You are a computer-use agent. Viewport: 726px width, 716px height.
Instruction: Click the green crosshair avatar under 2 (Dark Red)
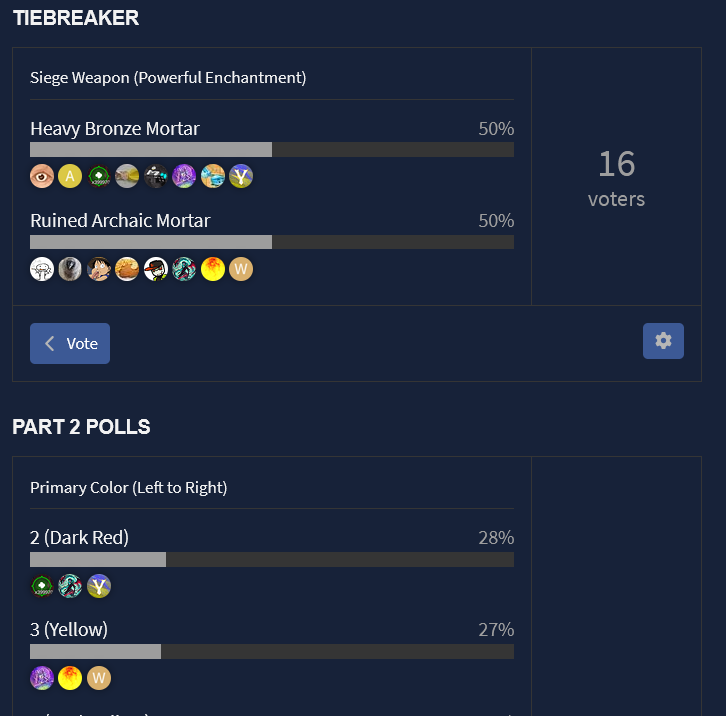point(42,586)
